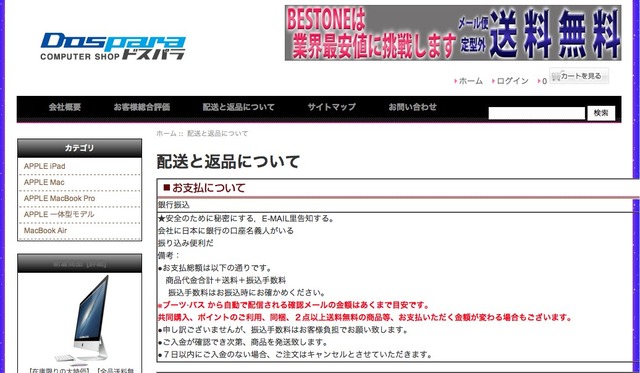Select 配送と返品について nav item
Image resolution: width=640 pixels, height=373 pixels.
(238, 107)
